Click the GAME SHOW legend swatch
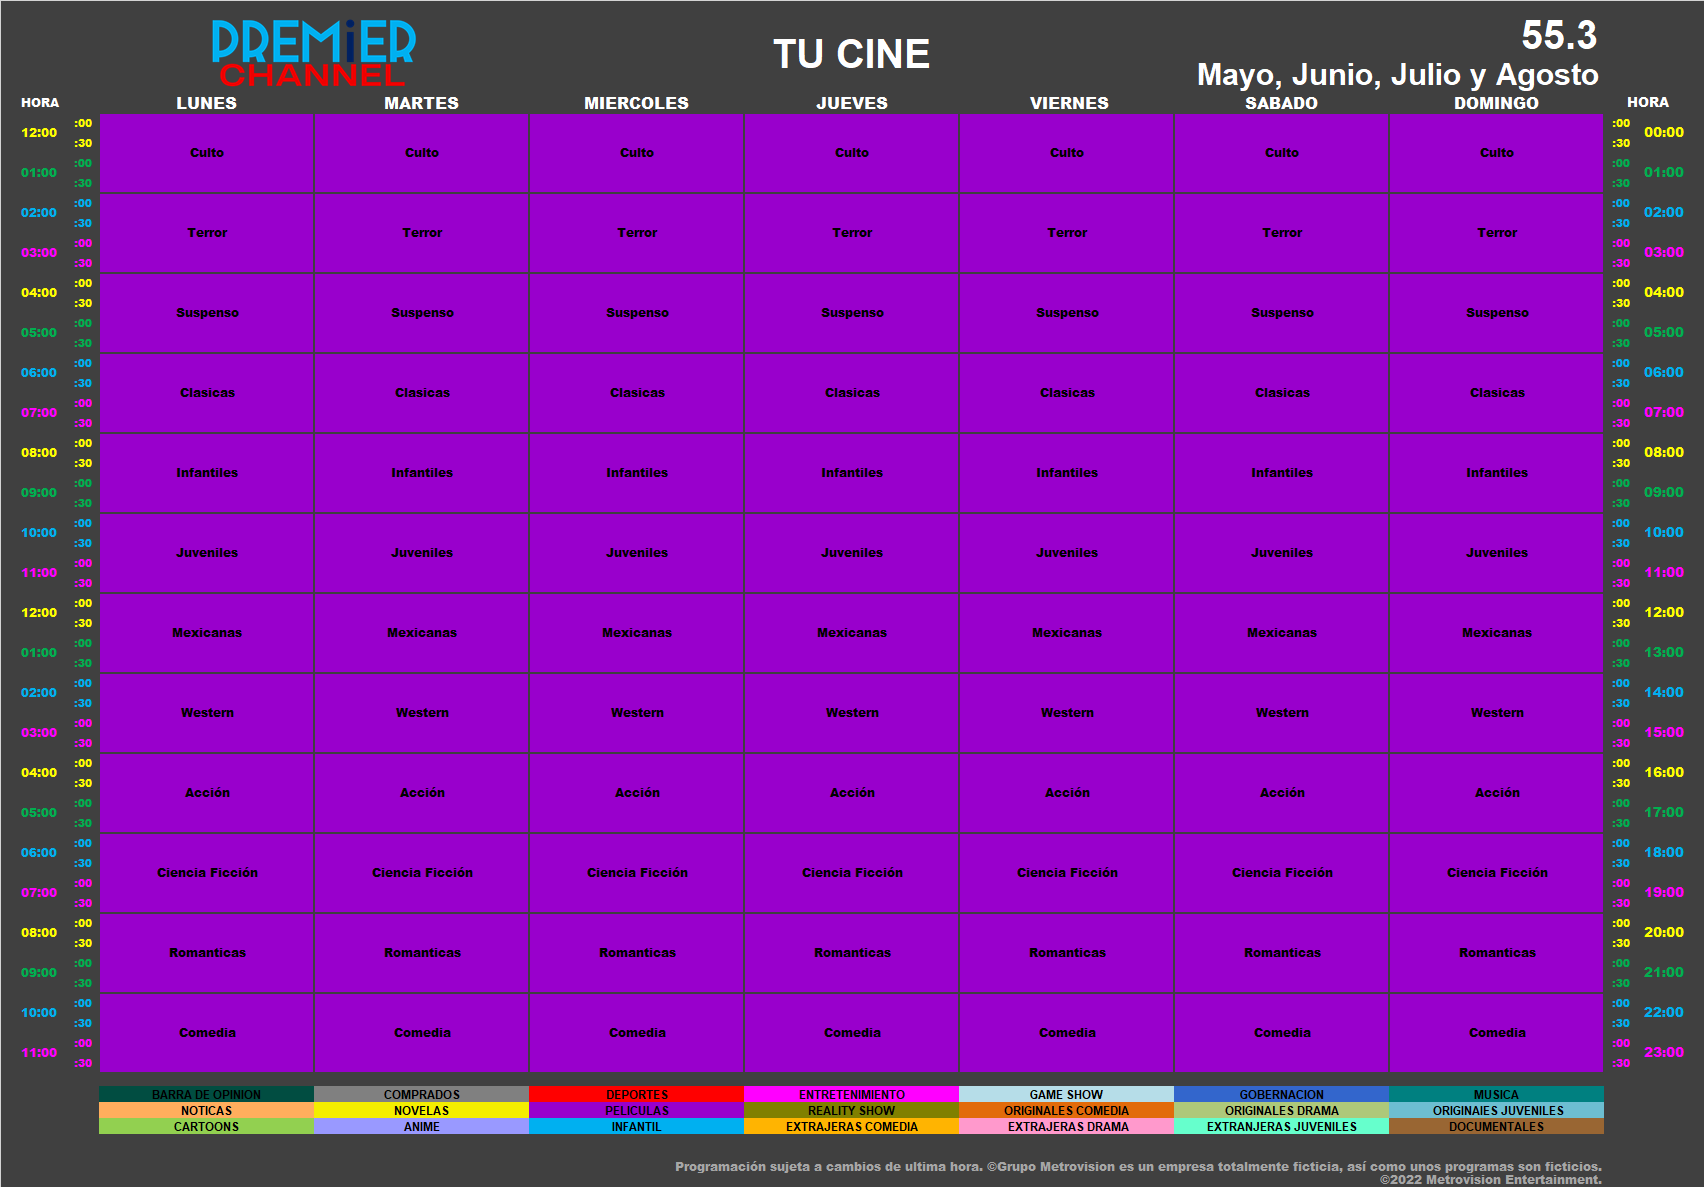 pos(1066,1094)
